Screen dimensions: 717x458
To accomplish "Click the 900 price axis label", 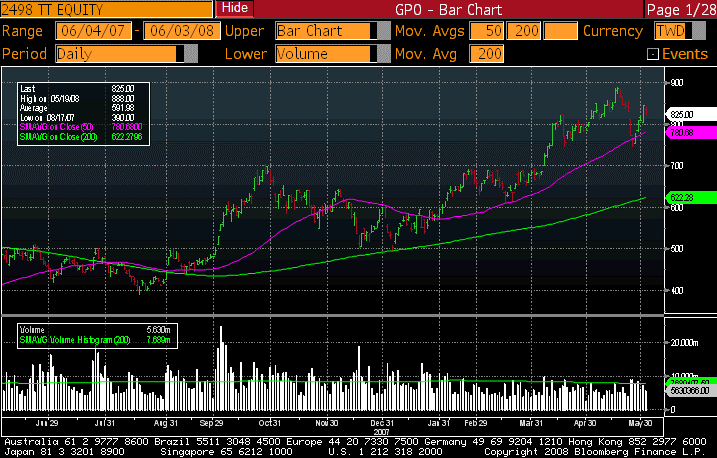I will point(677,83).
